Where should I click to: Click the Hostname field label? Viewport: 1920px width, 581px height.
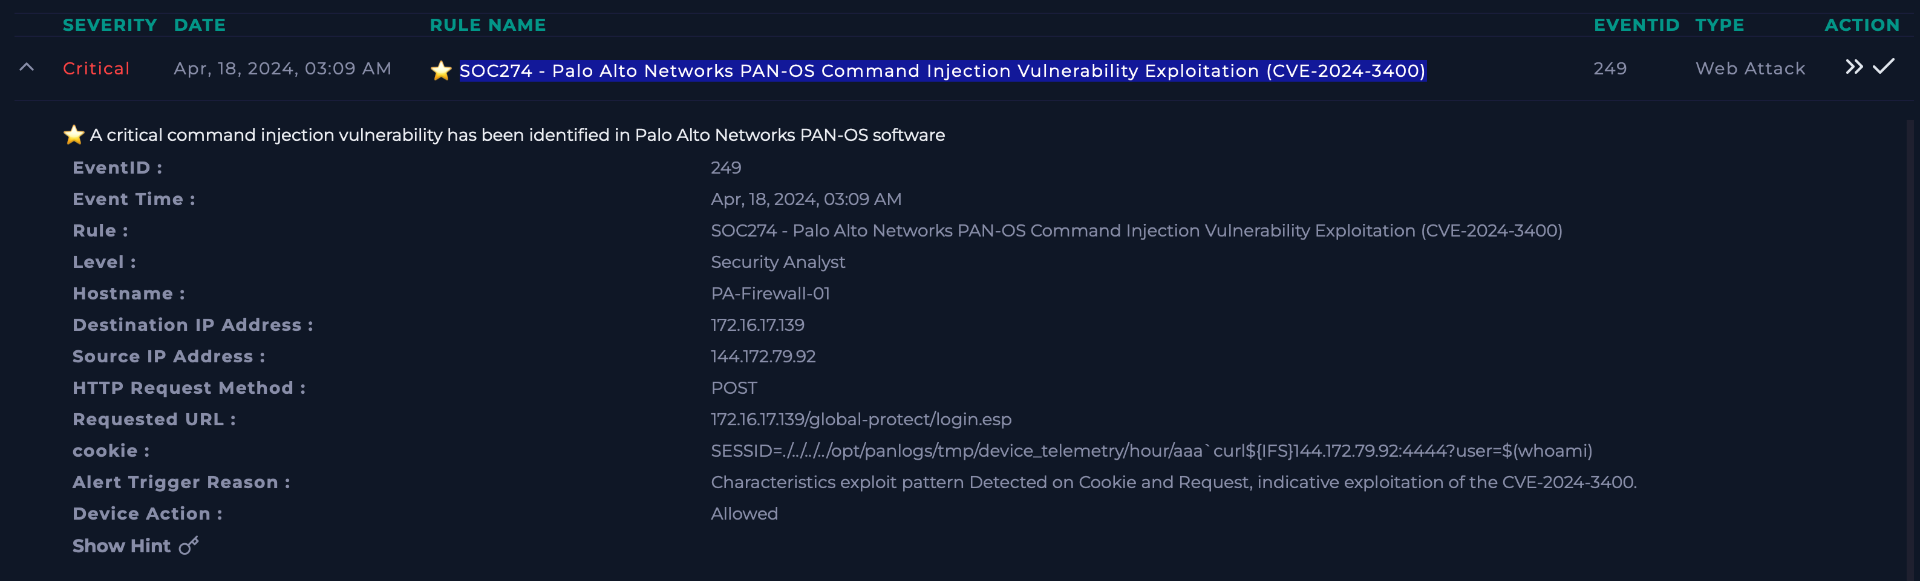(129, 293)
